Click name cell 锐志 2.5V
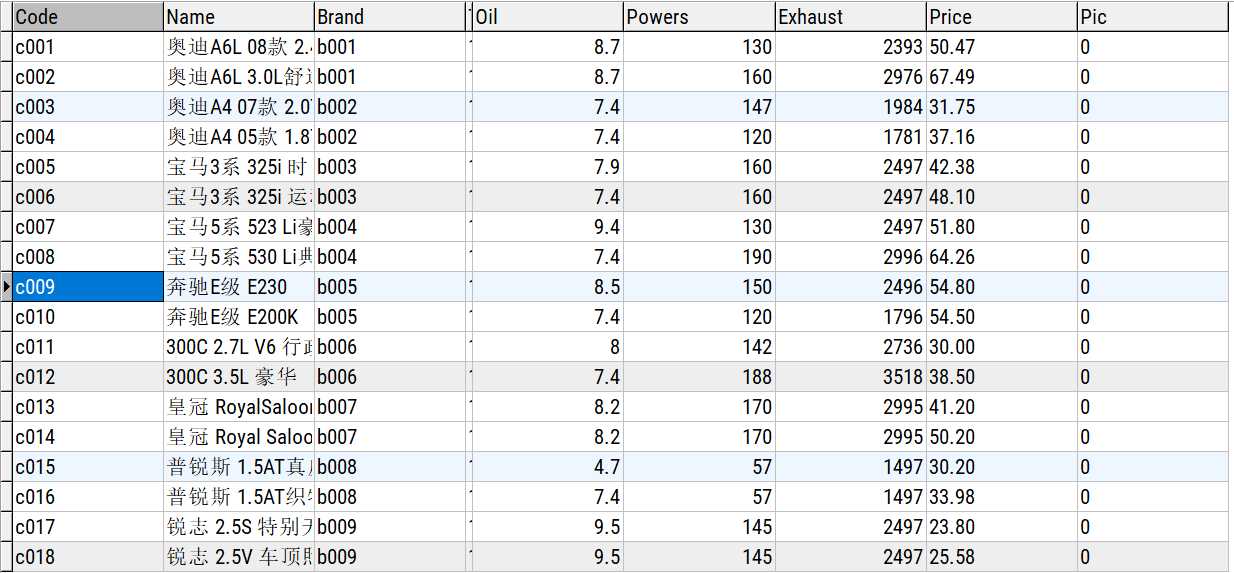 click(239, 557)
